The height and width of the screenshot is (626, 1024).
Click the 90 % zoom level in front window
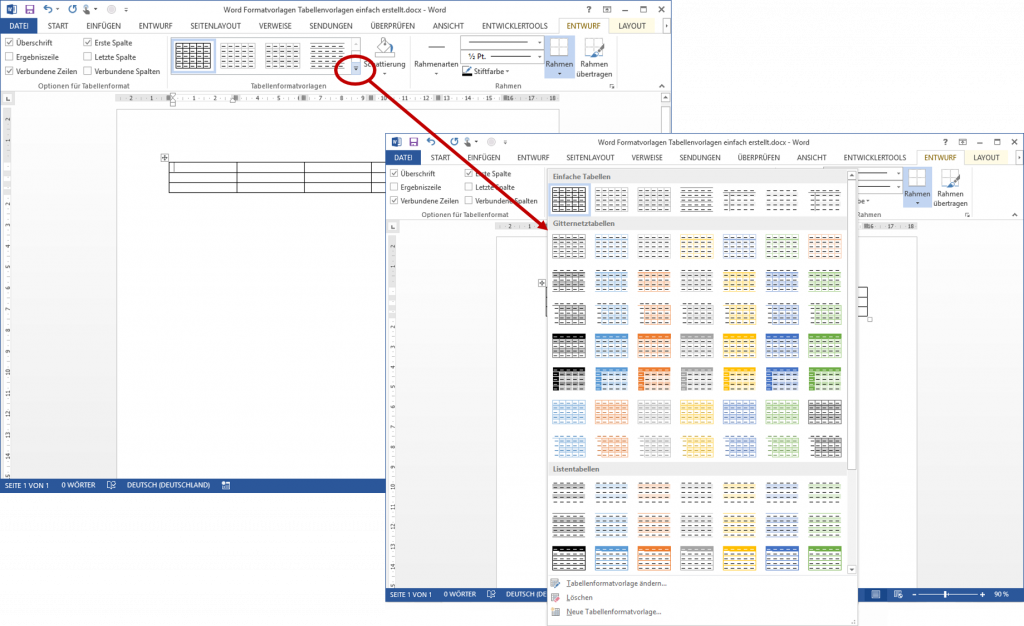pyautogui.click(x=1001, y=594)
